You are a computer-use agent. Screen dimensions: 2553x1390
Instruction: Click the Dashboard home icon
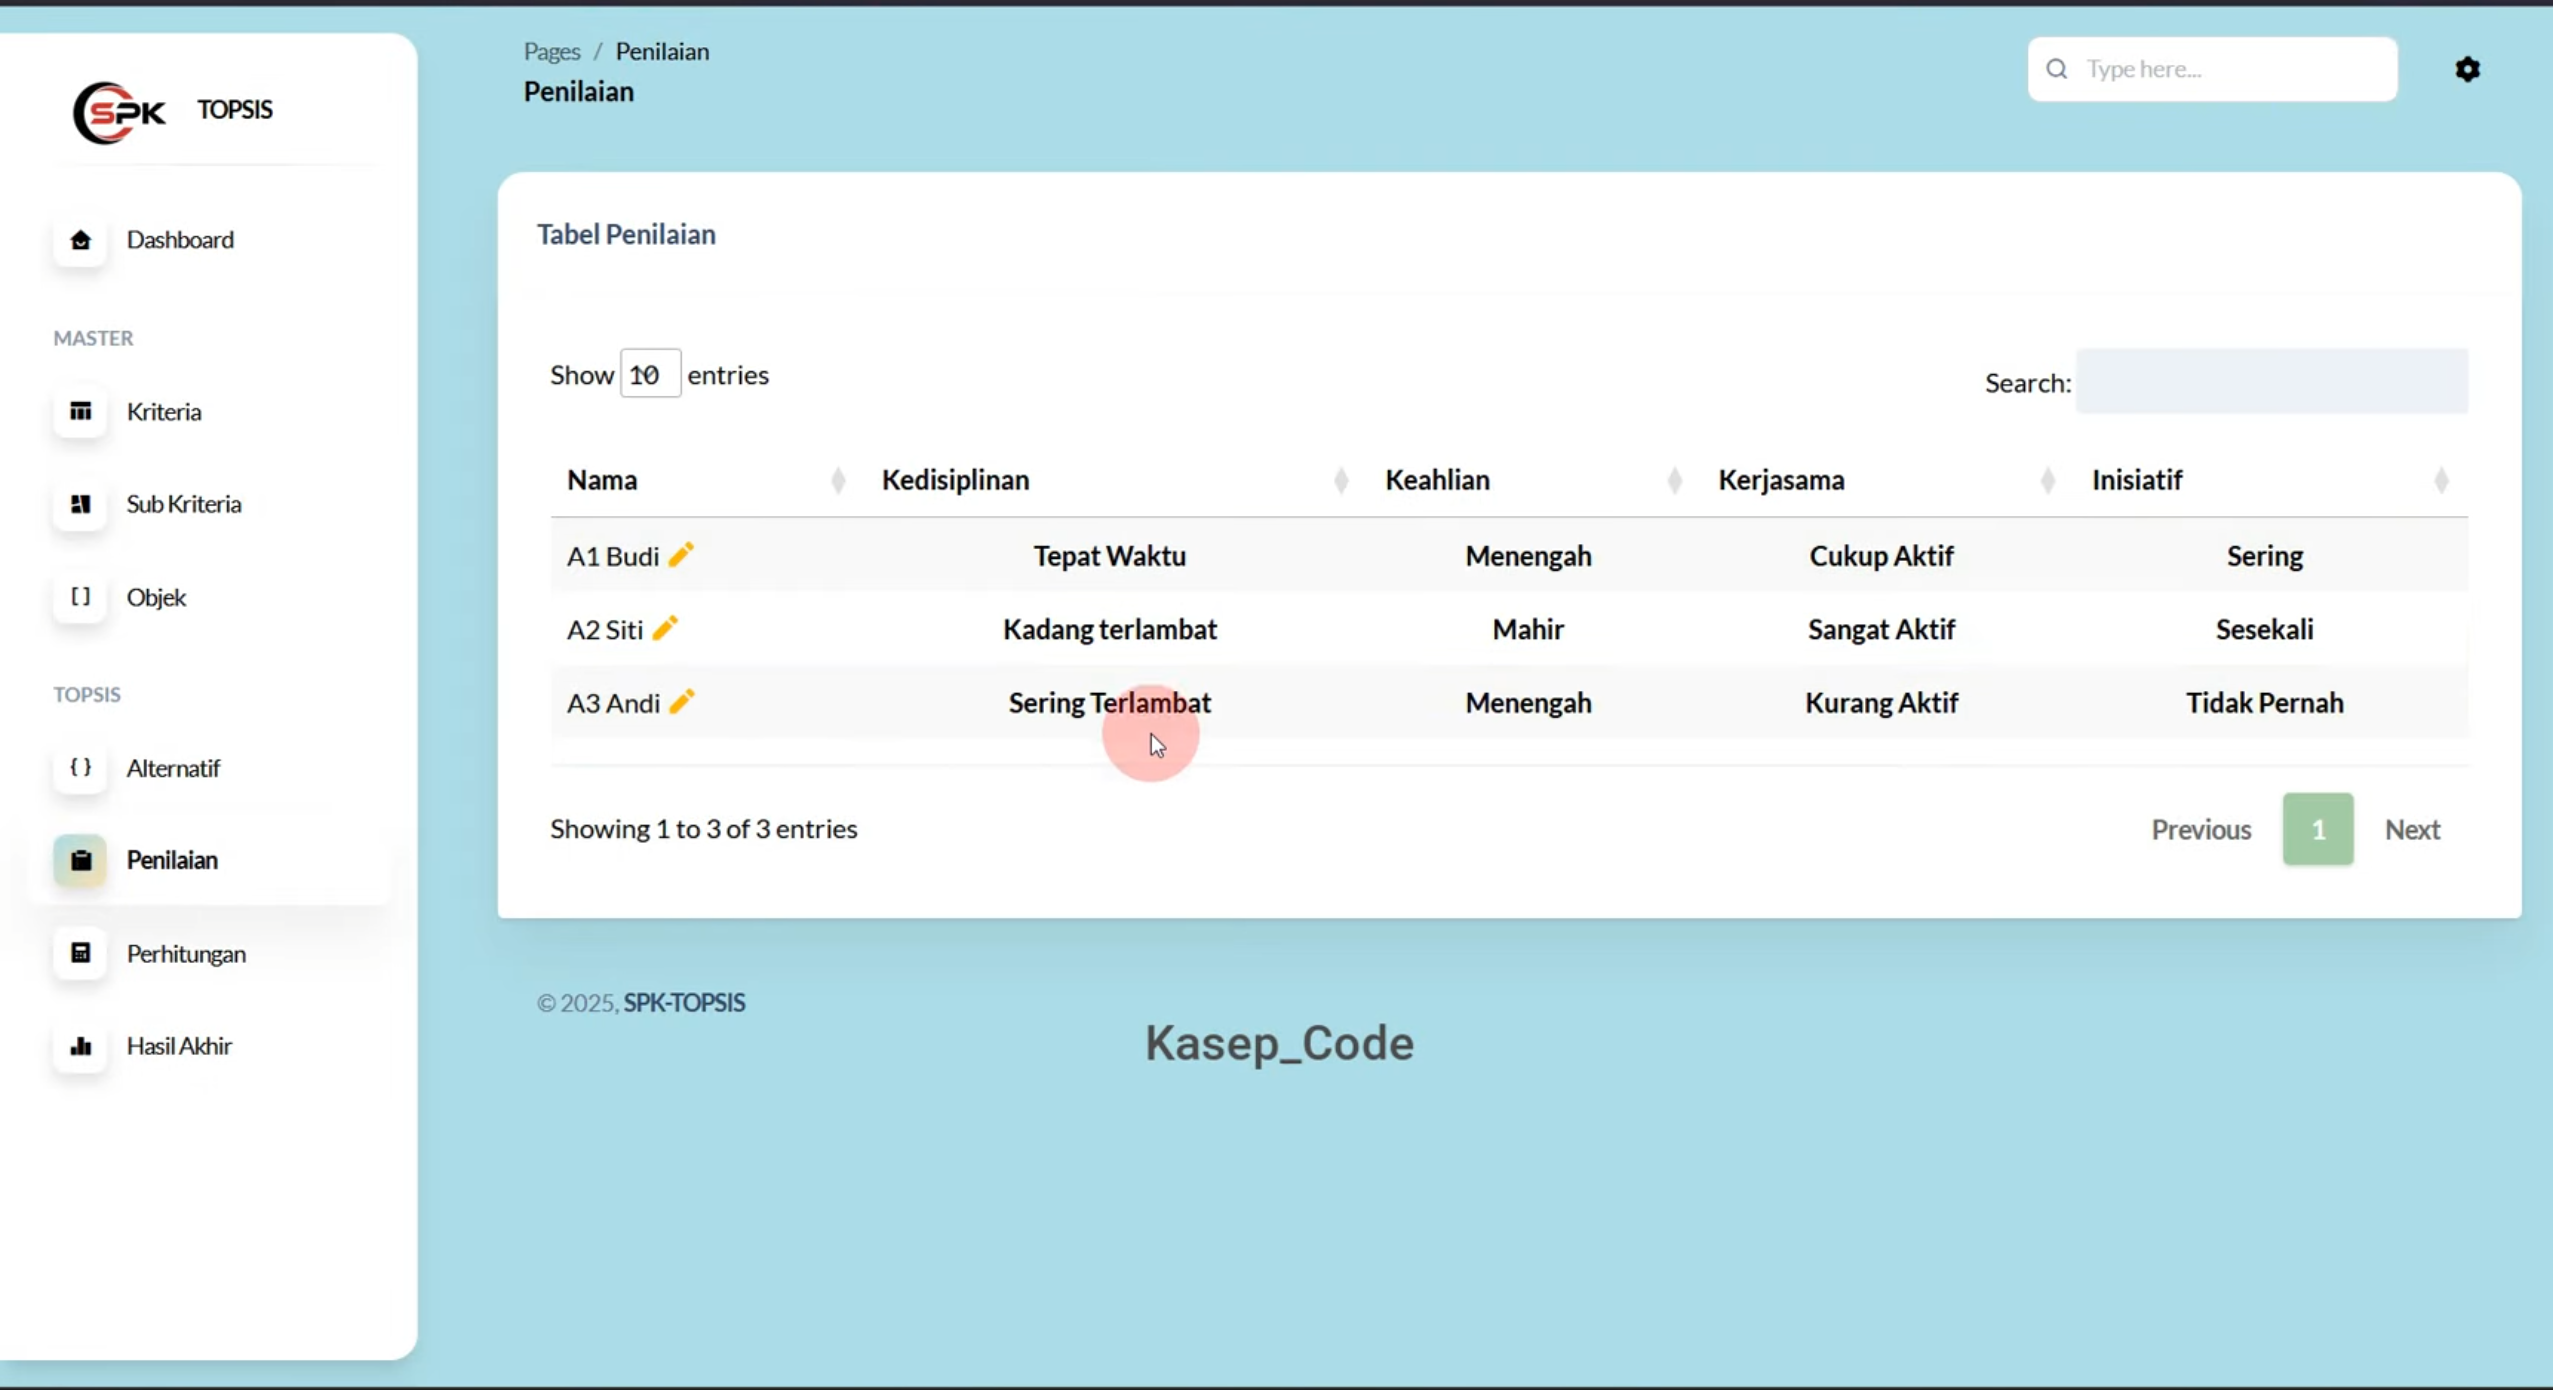(80, 240)
